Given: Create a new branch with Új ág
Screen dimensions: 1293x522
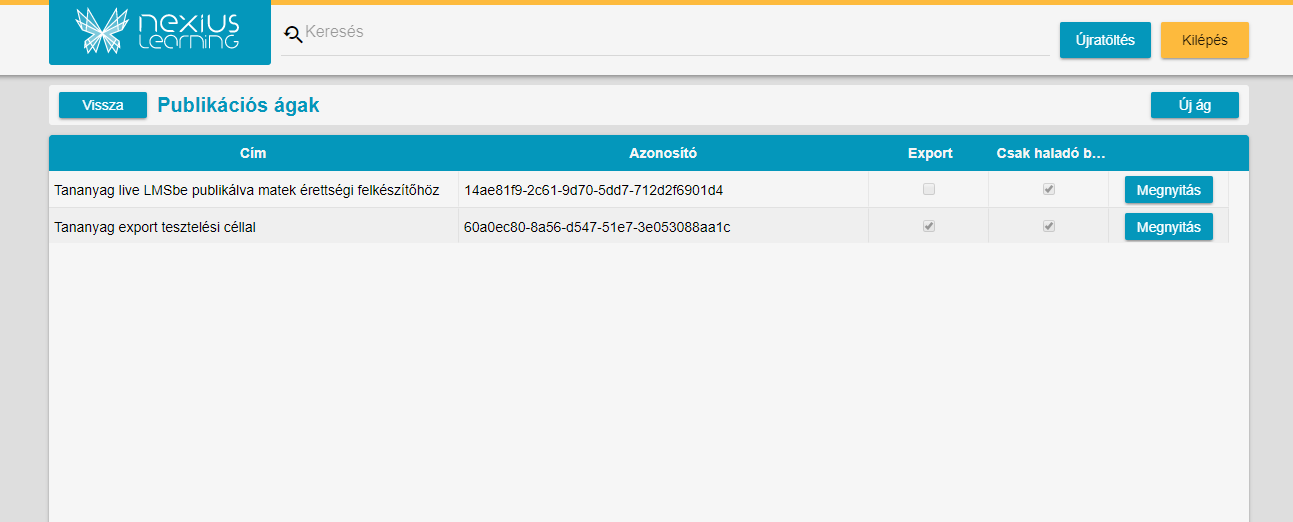Looking at the screenshot, I should point(1194,105).
